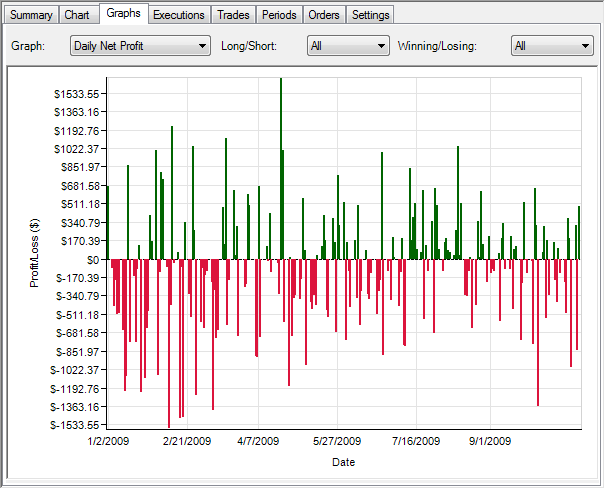
Task: Click the tallest green profit bar
Action: 281,169
